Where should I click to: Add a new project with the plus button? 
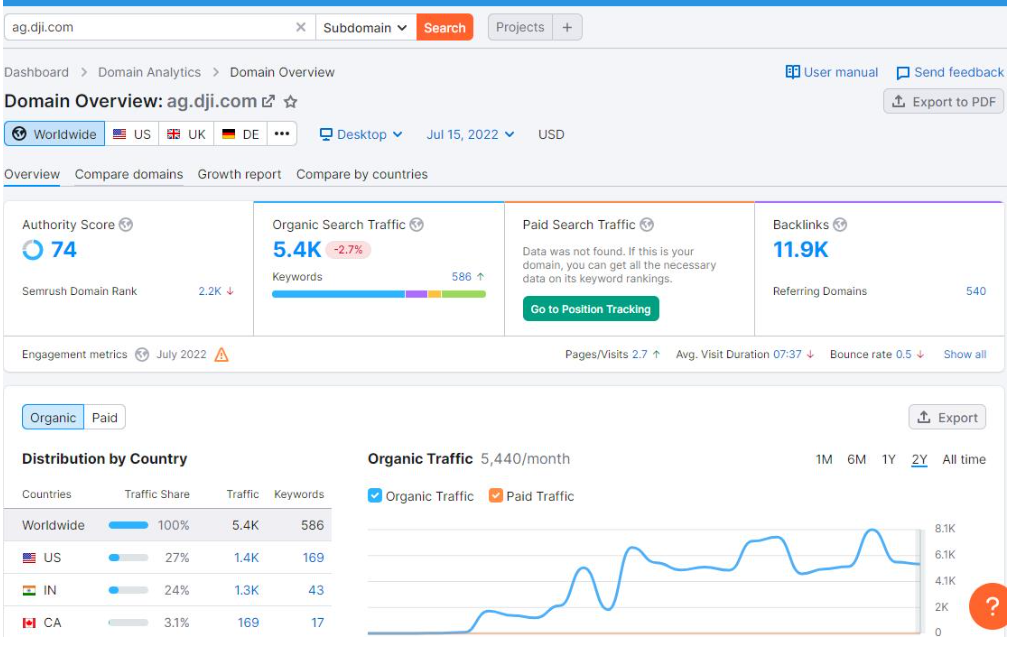(x=567, y=27)
